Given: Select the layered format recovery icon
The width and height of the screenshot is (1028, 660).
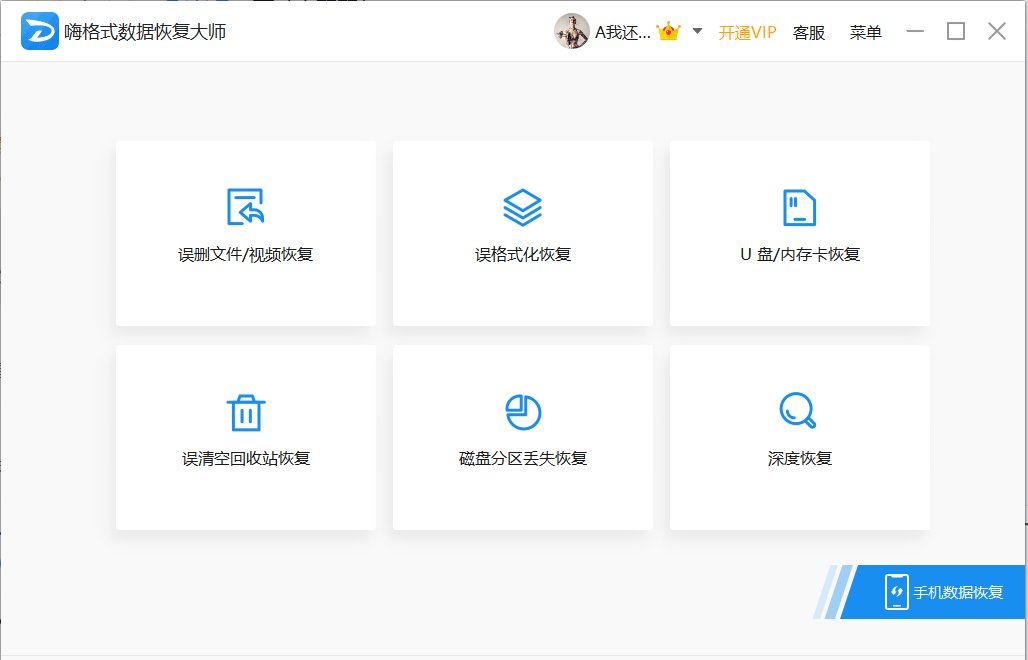Looking at the screenshot, I should (x=522, y=207).
